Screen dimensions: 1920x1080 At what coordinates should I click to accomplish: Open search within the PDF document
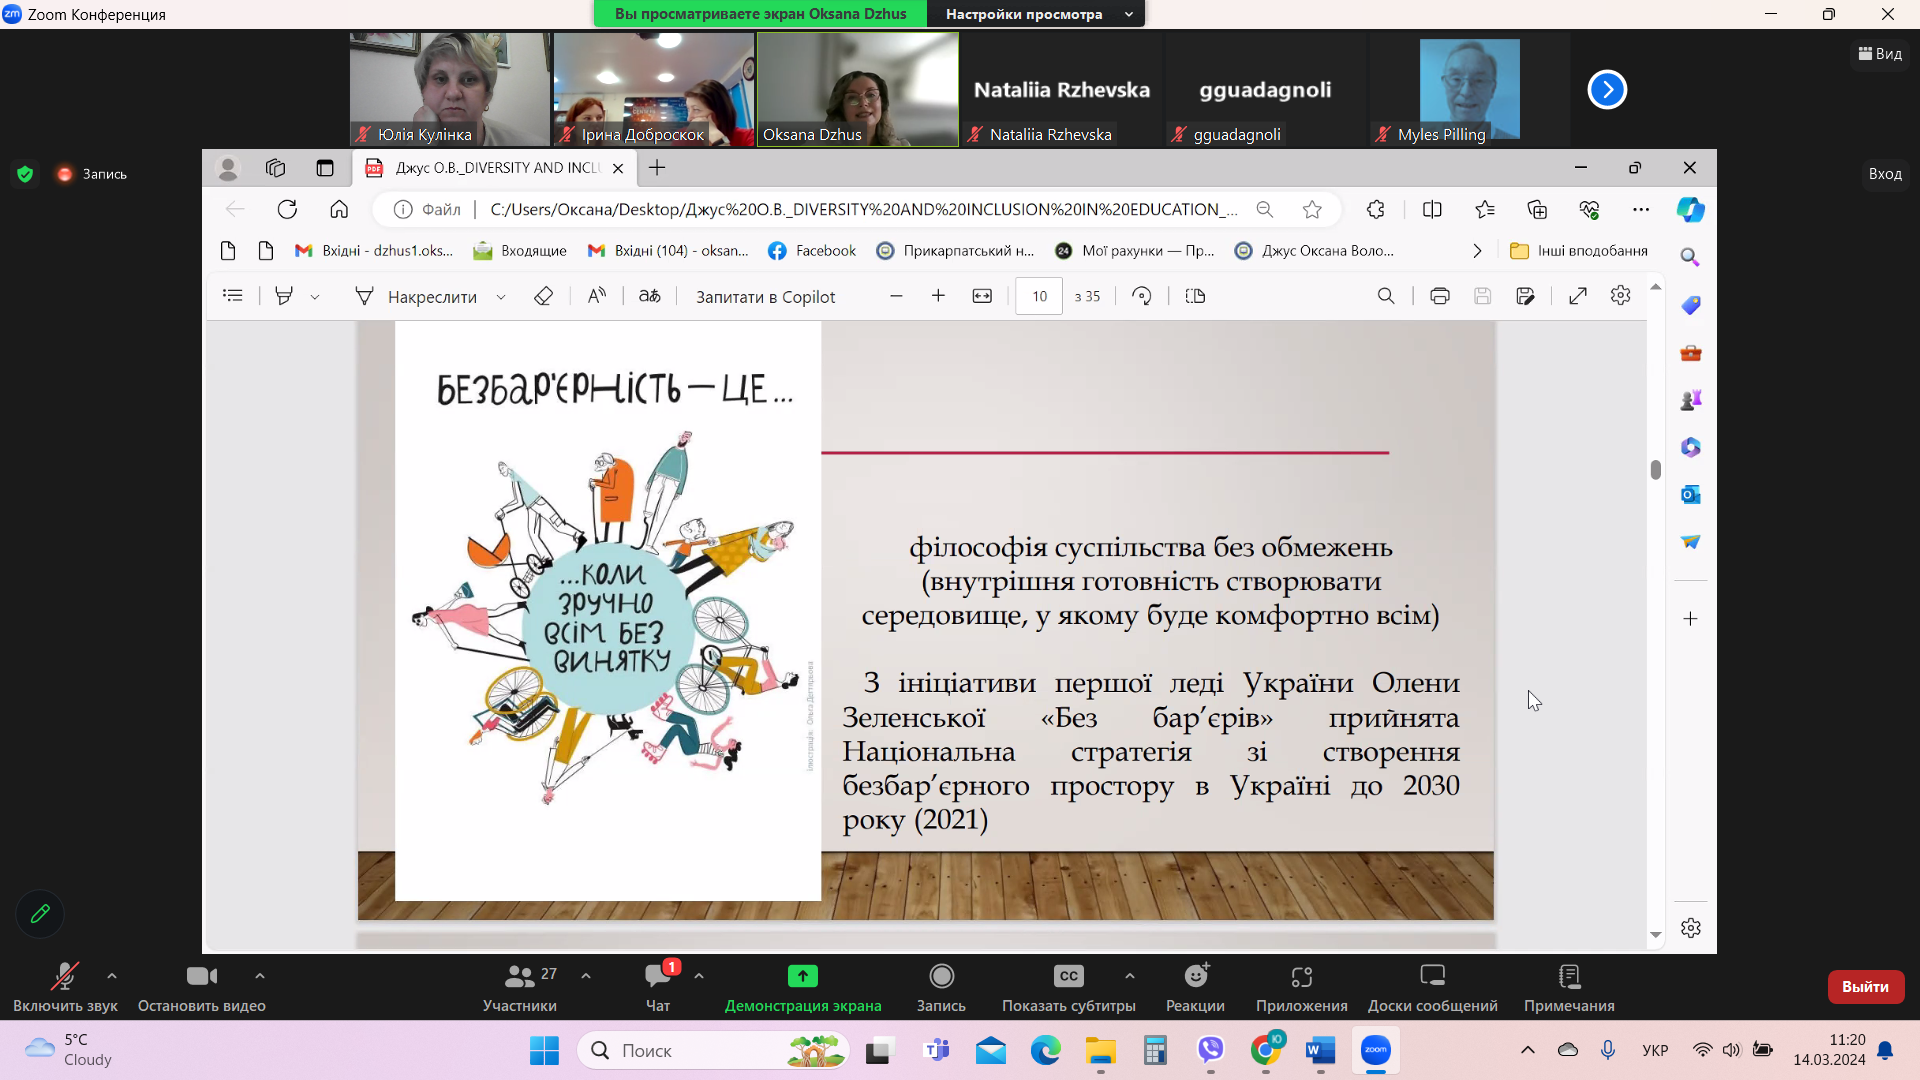coord(1386,296)
